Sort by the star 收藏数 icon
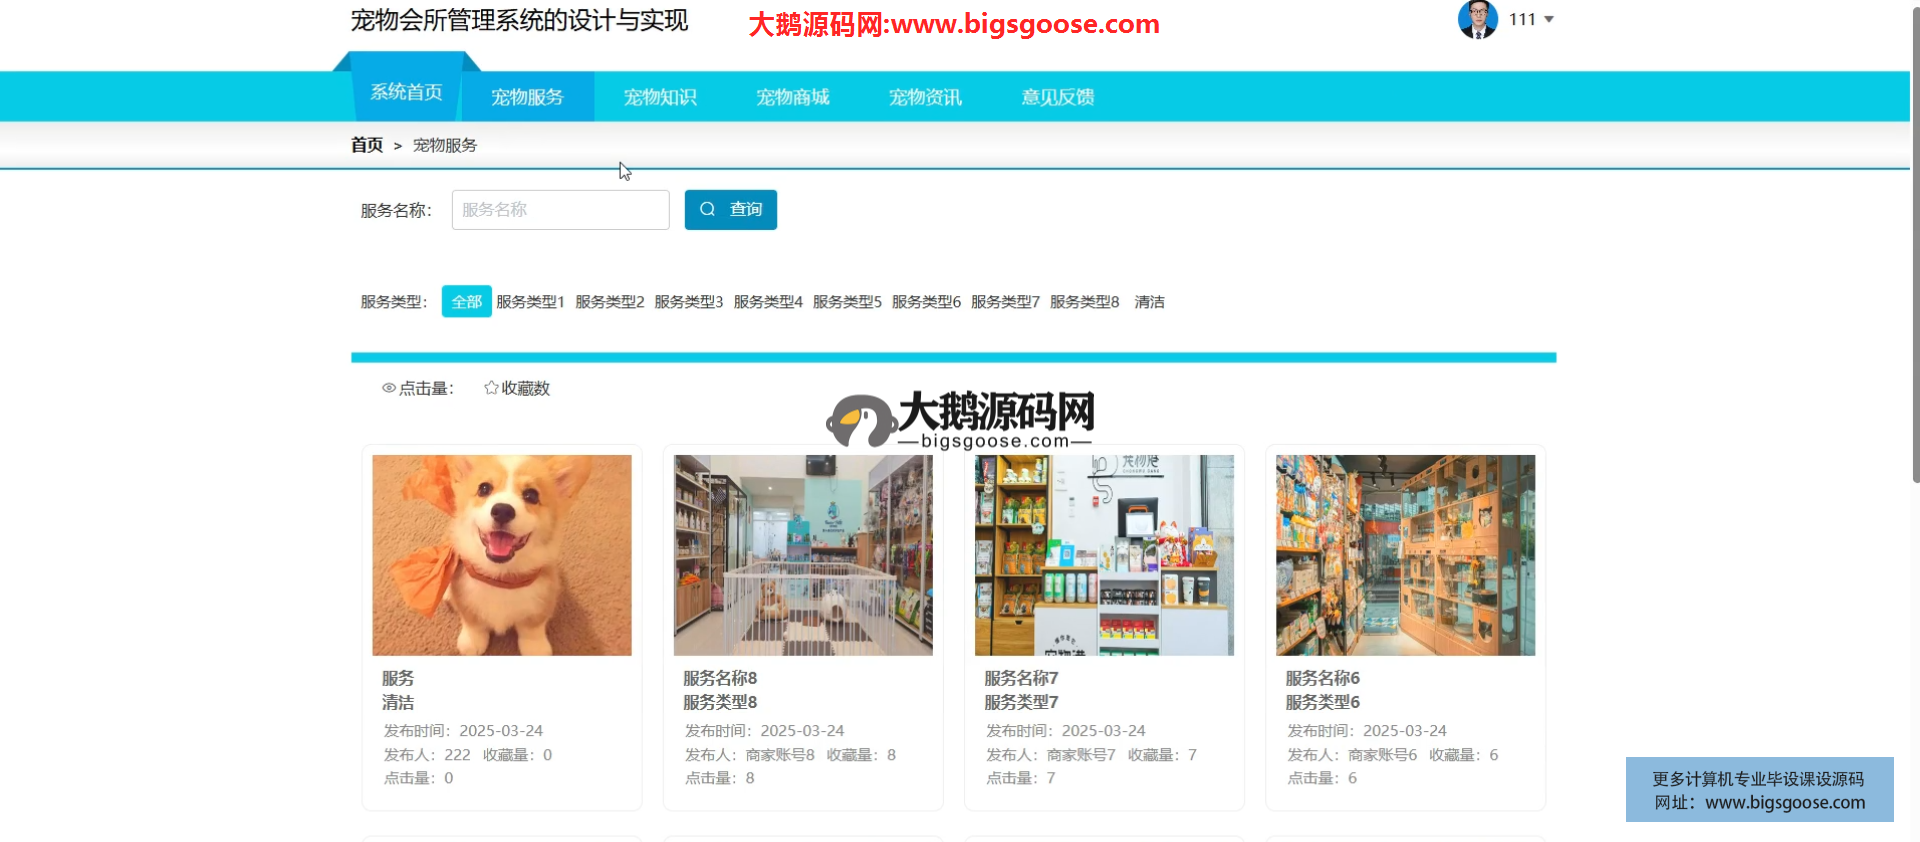Image resolution: width=1920 pixels, height=842 pixels. pyautogui.click(x=491, y=388)
